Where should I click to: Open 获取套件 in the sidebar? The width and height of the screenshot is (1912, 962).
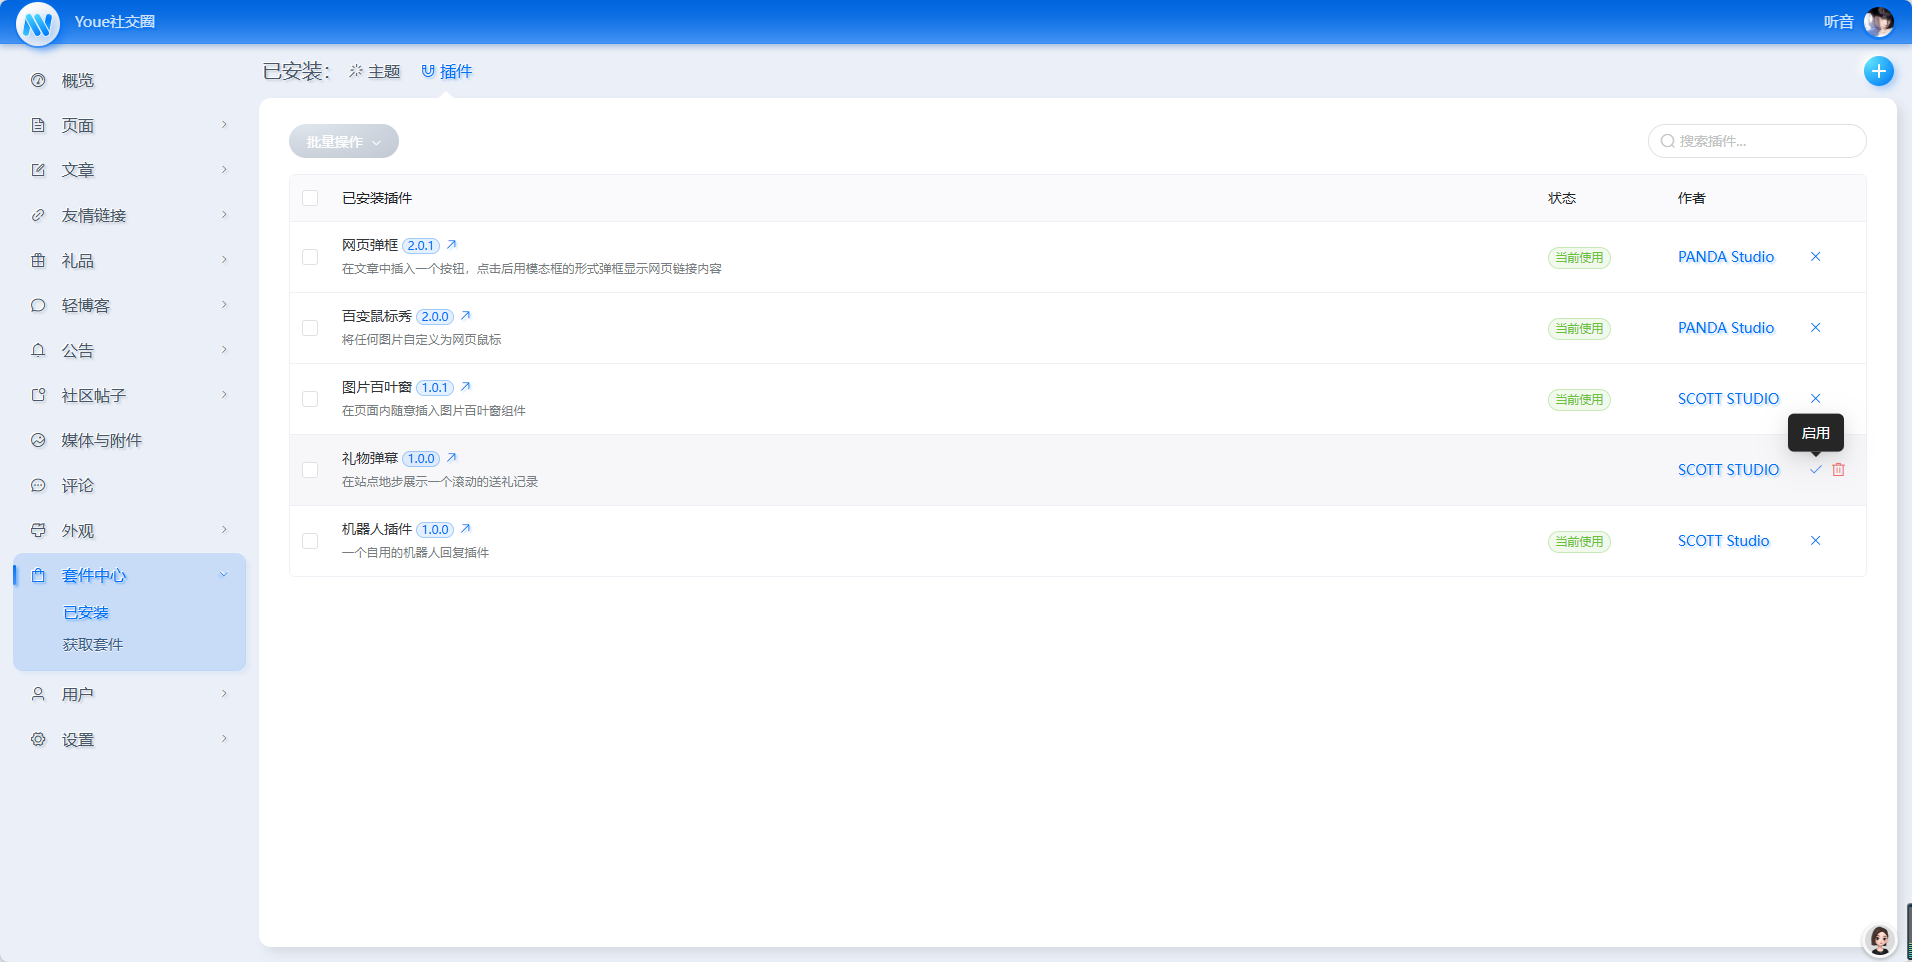[x=93, y=645]
